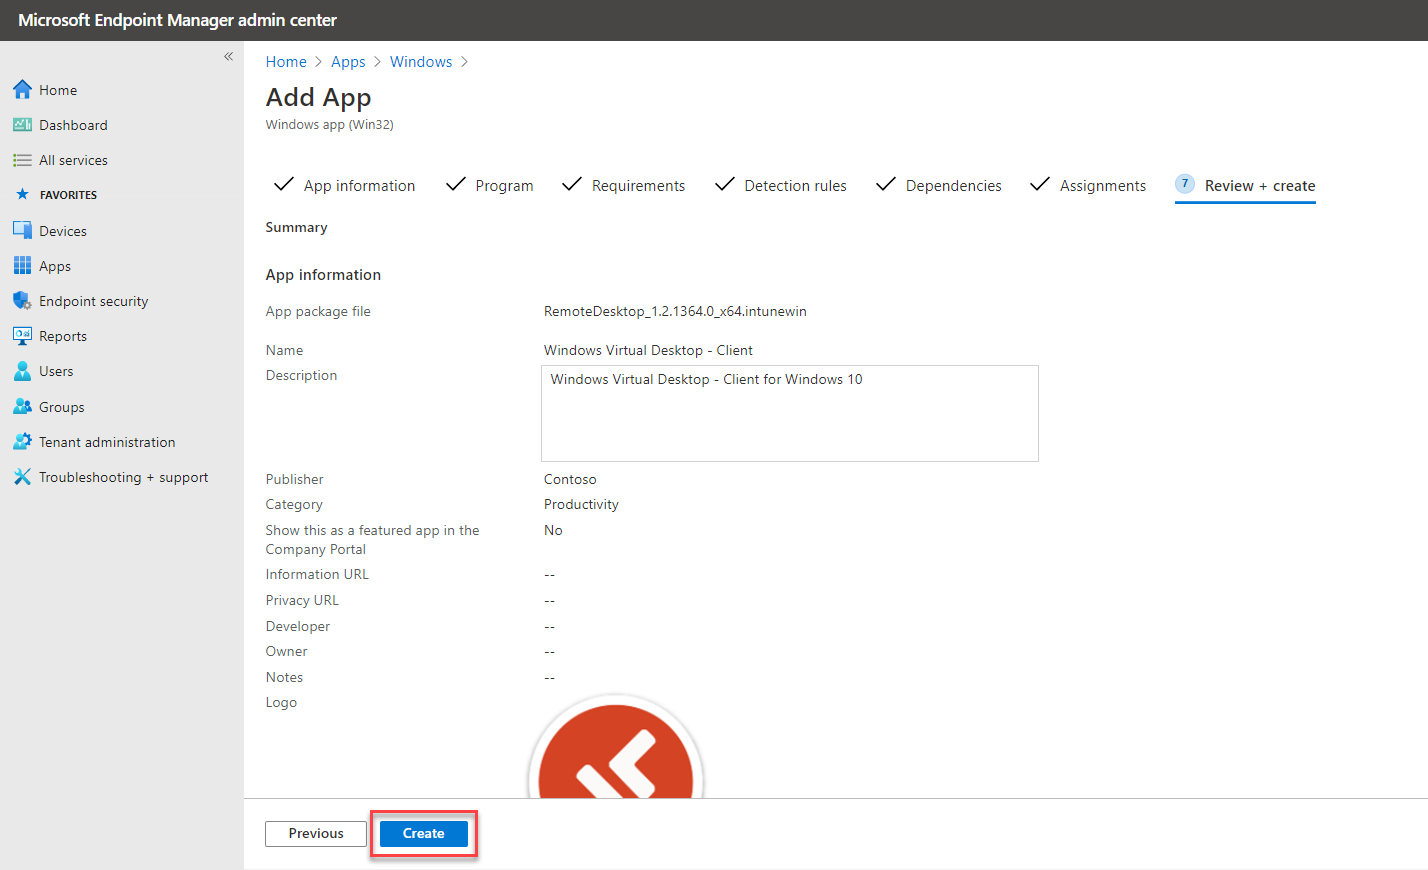The height and width of the screenshot is (870, 1428).
Task: Click inside the Description text box
Action: click(x=789, y=413)
